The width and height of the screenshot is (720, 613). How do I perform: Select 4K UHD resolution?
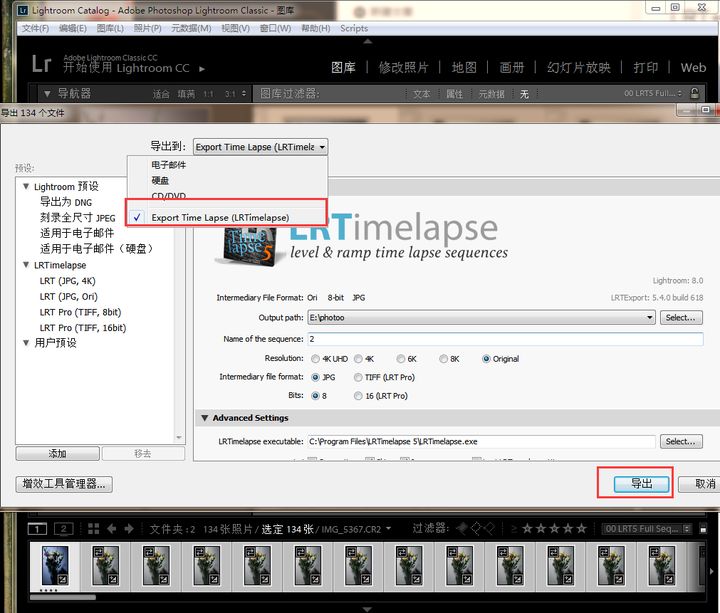pyautogui.click(x=315, y=359)
